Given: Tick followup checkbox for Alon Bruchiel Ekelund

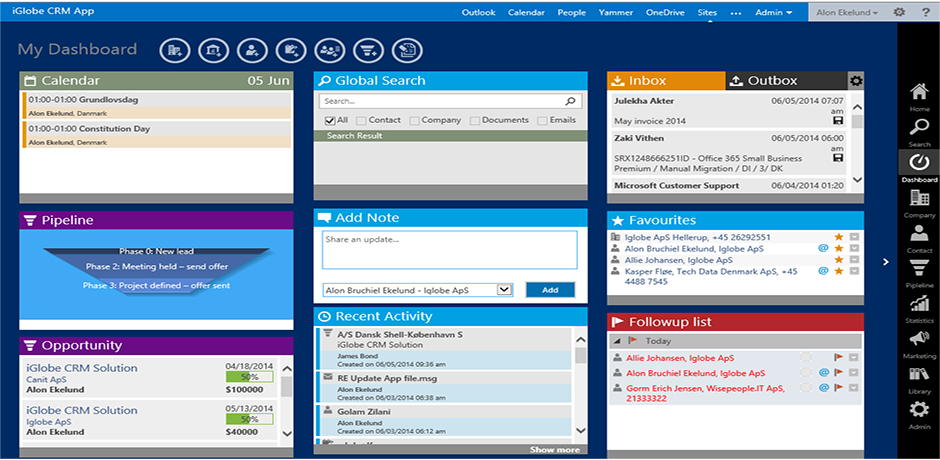Looking at the screenshot, I should pyautogui.click(x=806, y=372).
